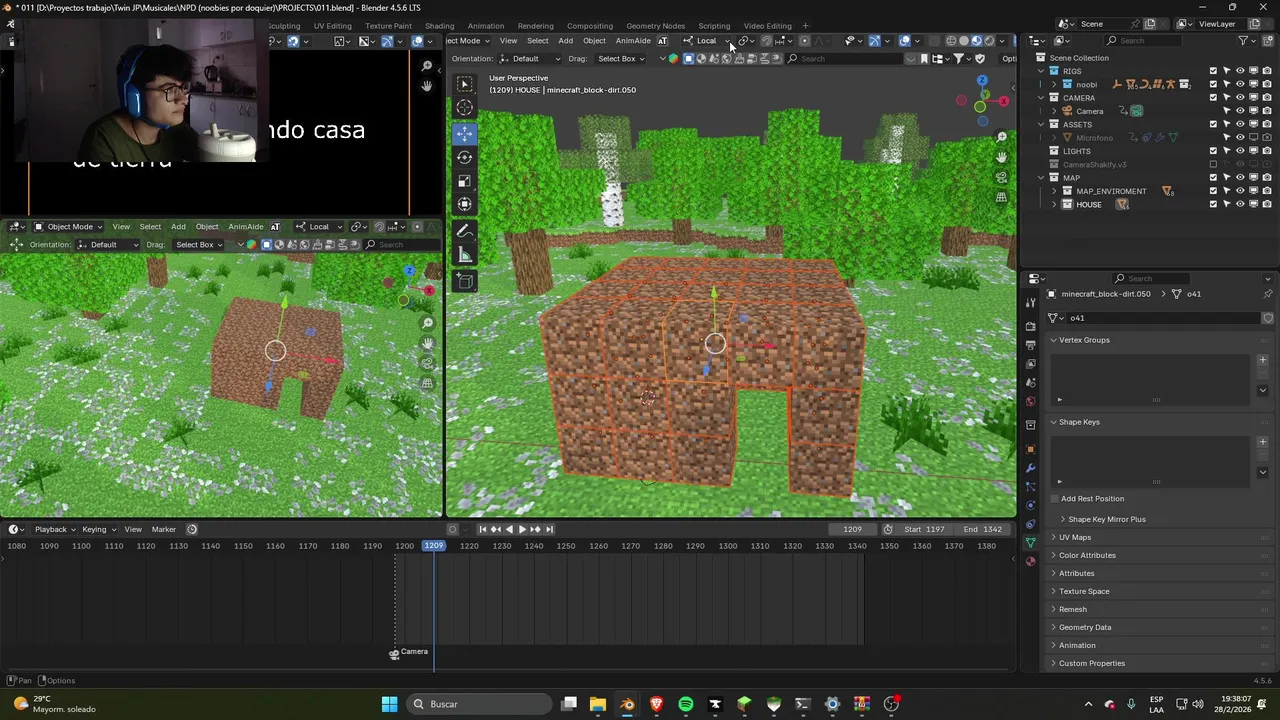Play the animation forward
Image resolution: width=1280 pixels, height=720 pixels.
(522, 529)
